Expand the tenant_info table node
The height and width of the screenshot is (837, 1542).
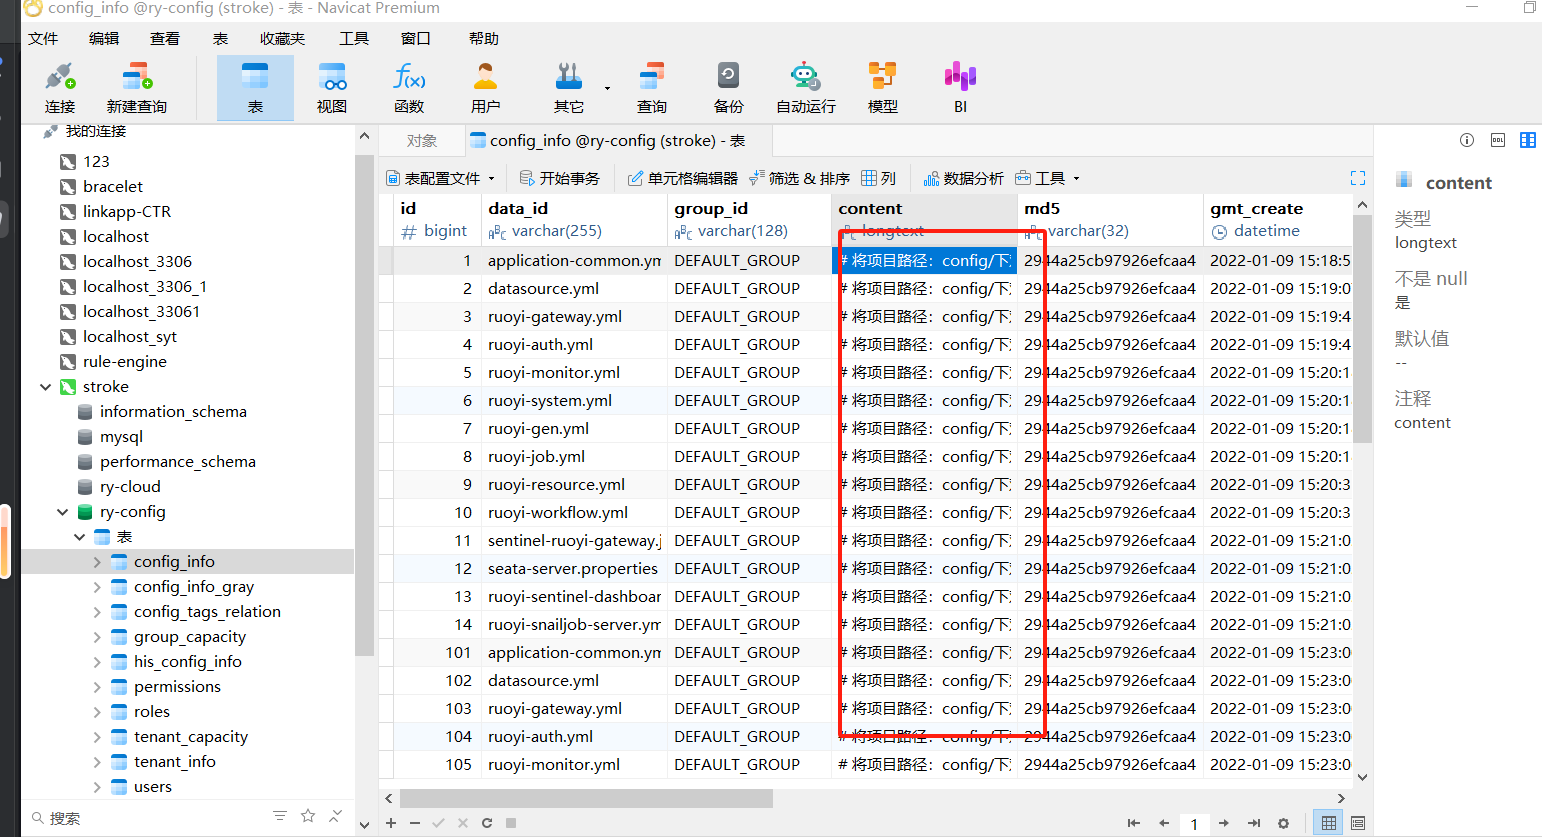[x=97, y=762]
